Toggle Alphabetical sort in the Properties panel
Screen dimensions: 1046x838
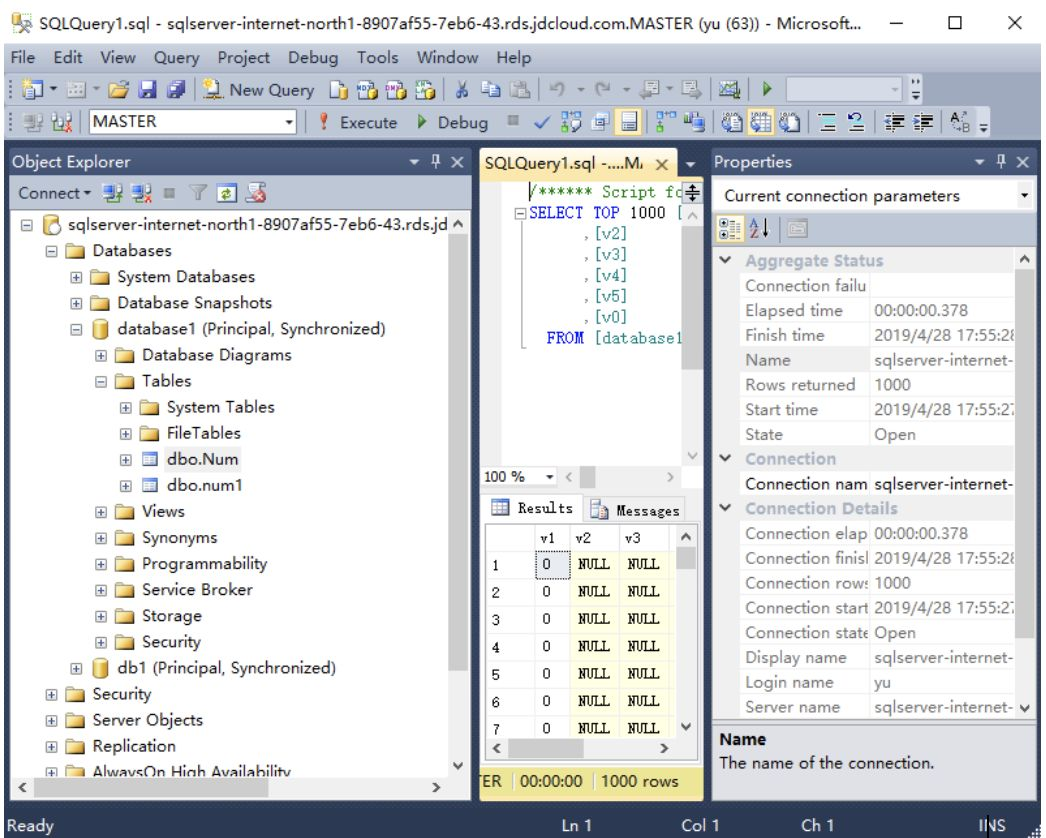click(759, 229)
